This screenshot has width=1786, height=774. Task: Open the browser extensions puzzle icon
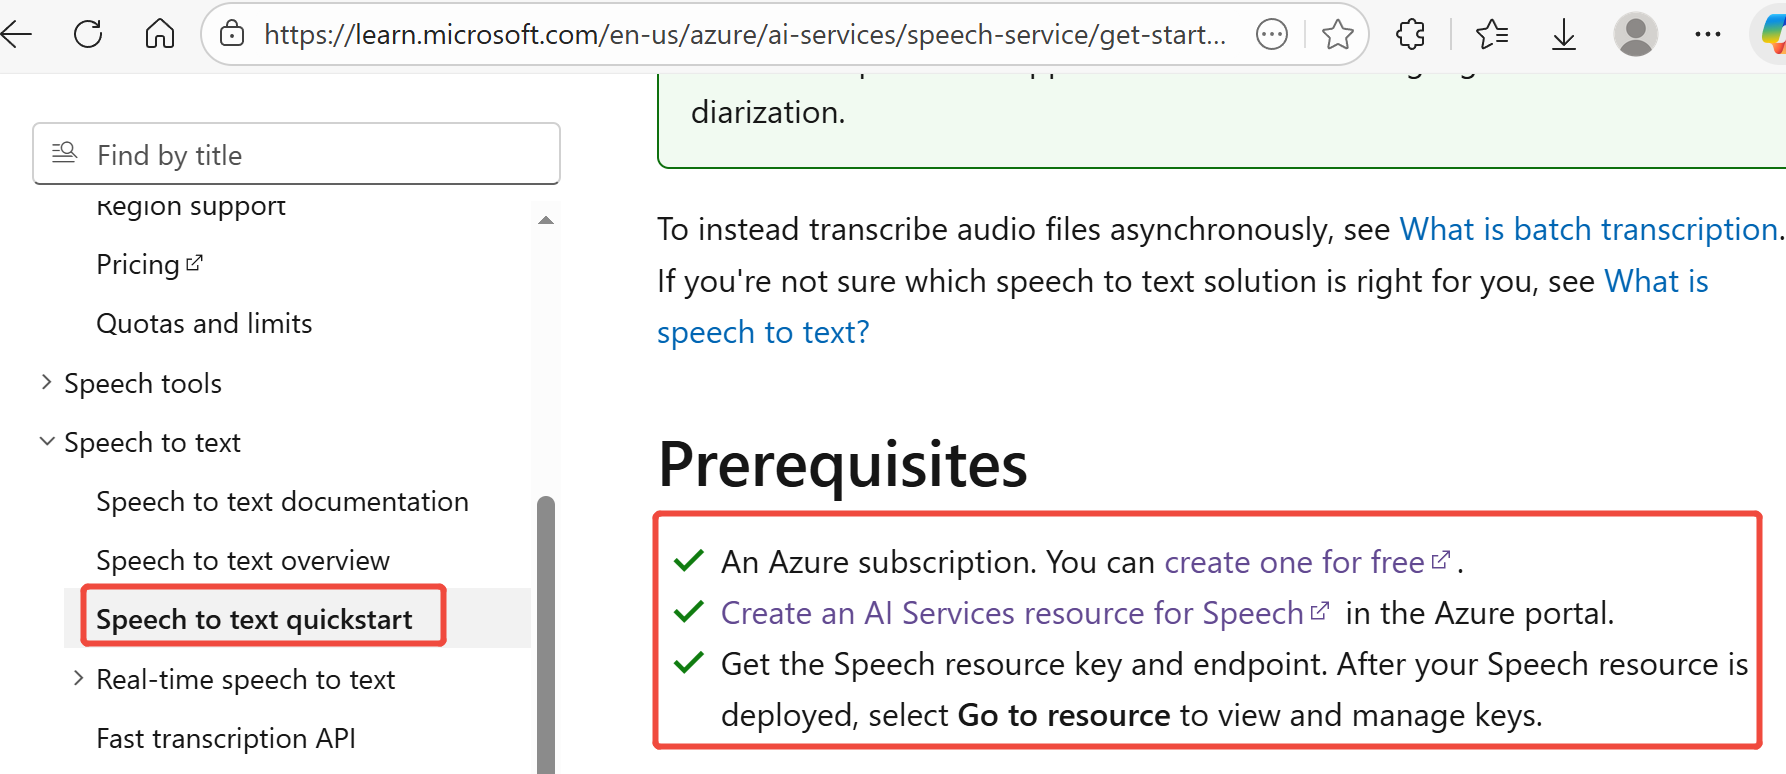click(1410, 35)
